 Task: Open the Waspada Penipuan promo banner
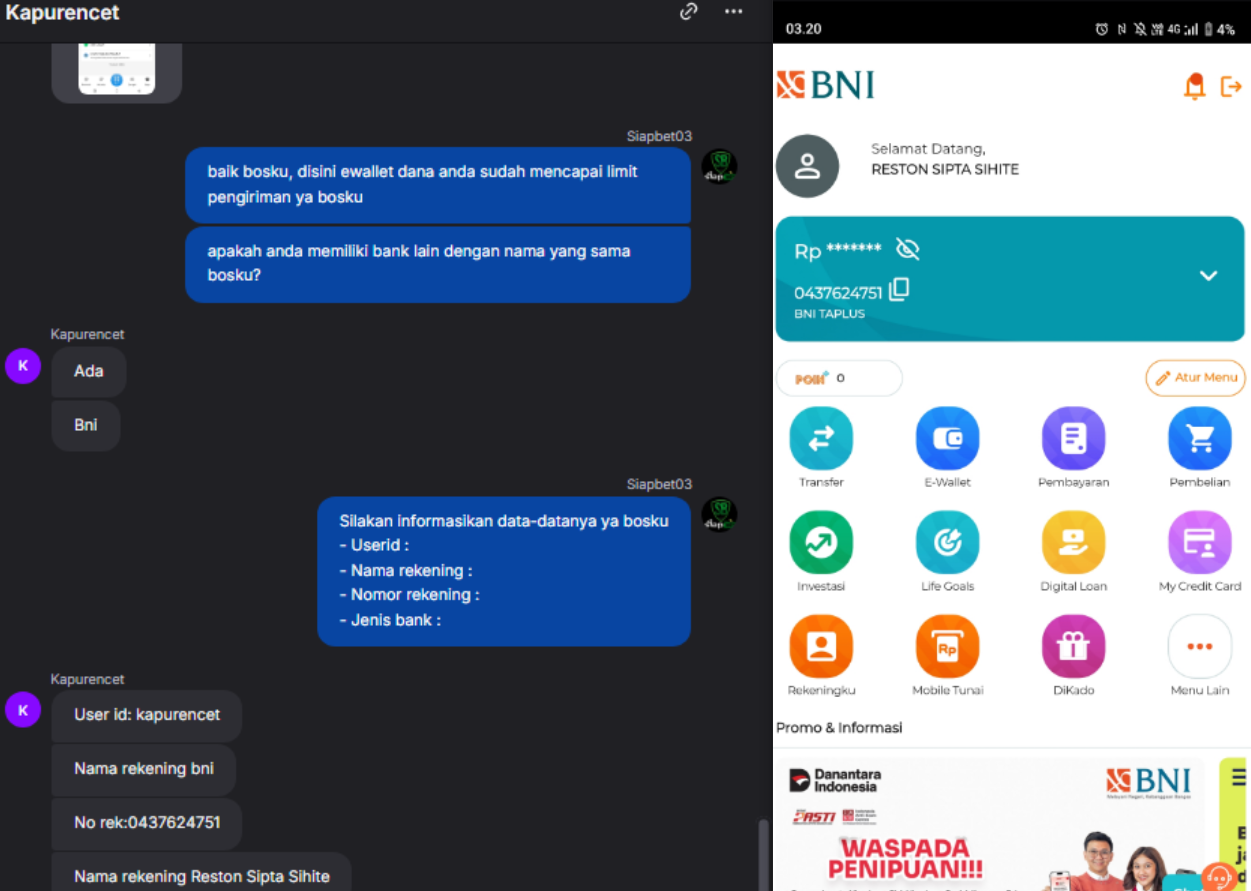(992, 824)
